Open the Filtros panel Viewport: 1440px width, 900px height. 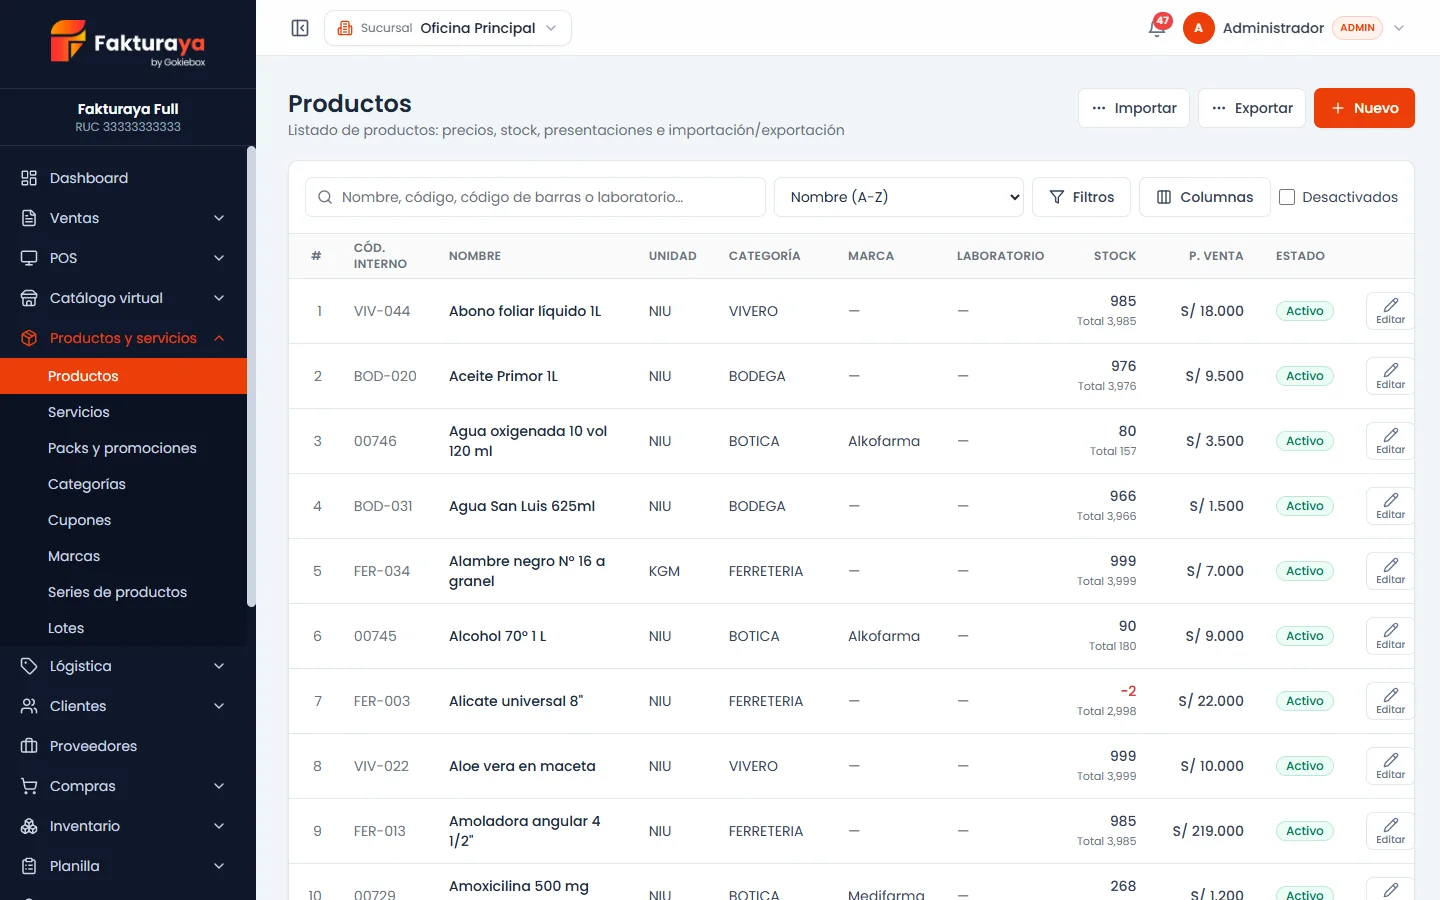click(1081, 197)
